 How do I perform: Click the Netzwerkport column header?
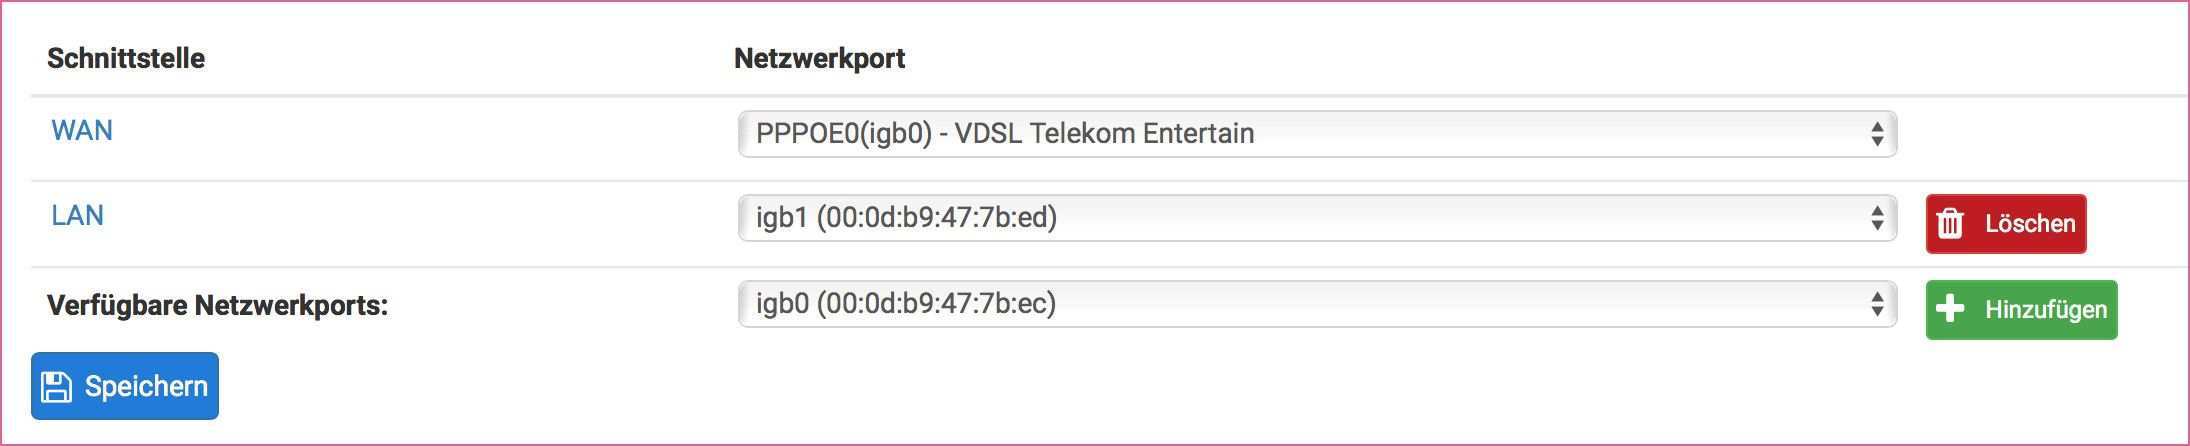click(819, 58)
